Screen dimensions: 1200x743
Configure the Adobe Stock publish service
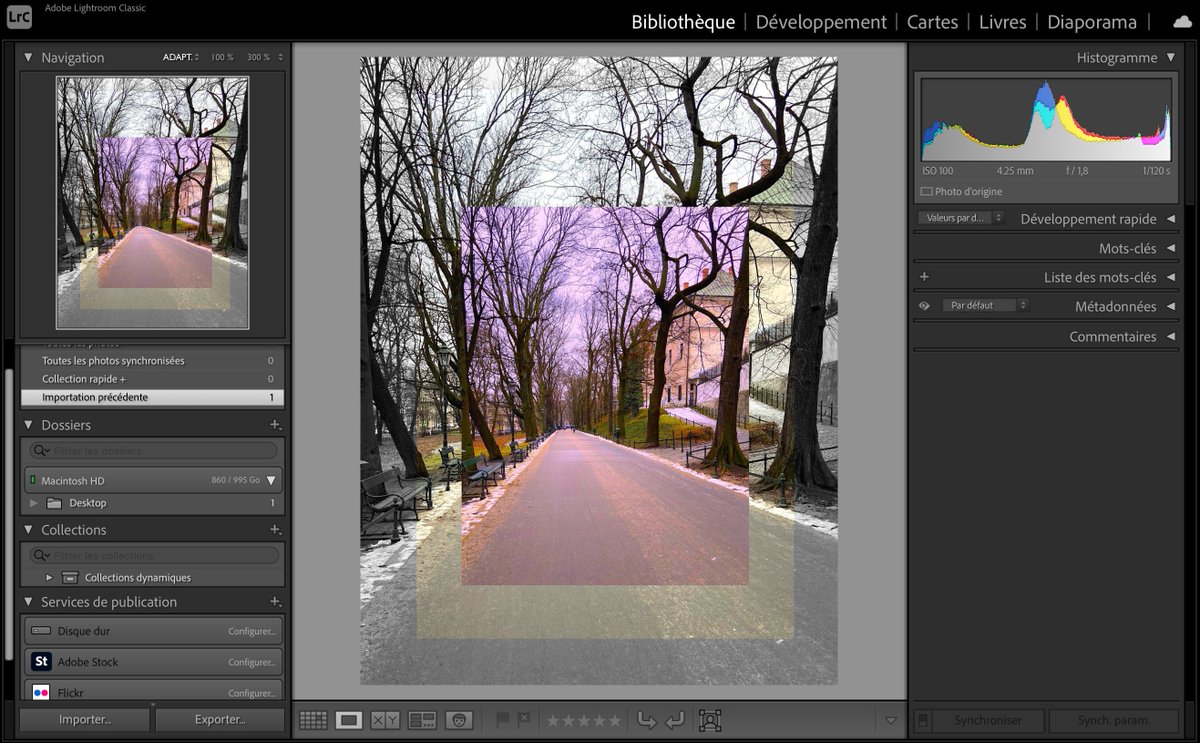click(251, 662)
